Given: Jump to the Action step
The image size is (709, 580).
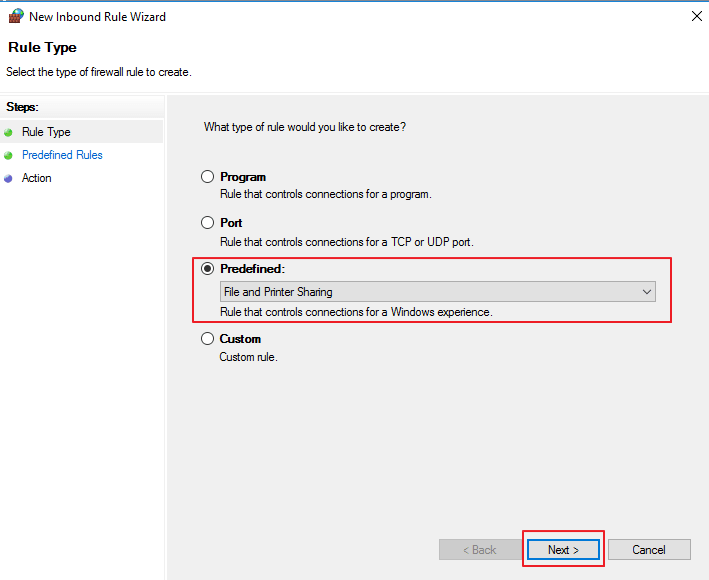Looking at the screenshot, I should coord(37,178).
